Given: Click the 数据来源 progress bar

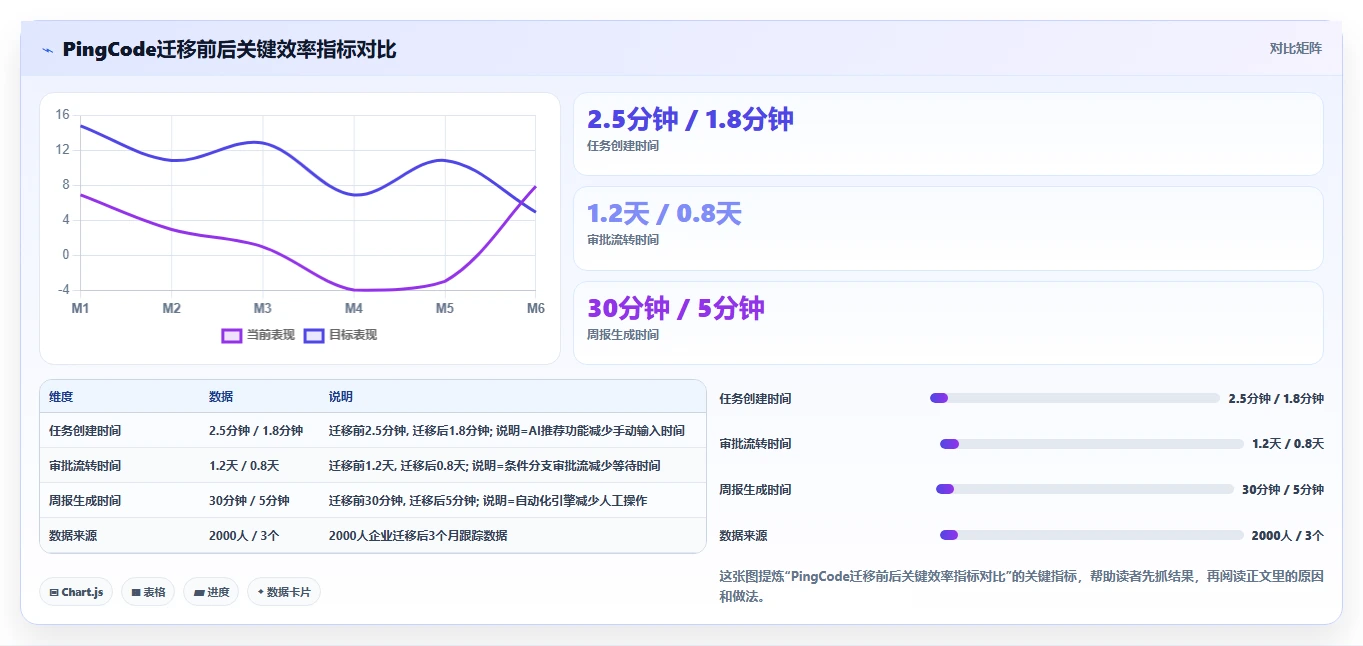Looking at the screenshot, I should (x=1092, y=535).
